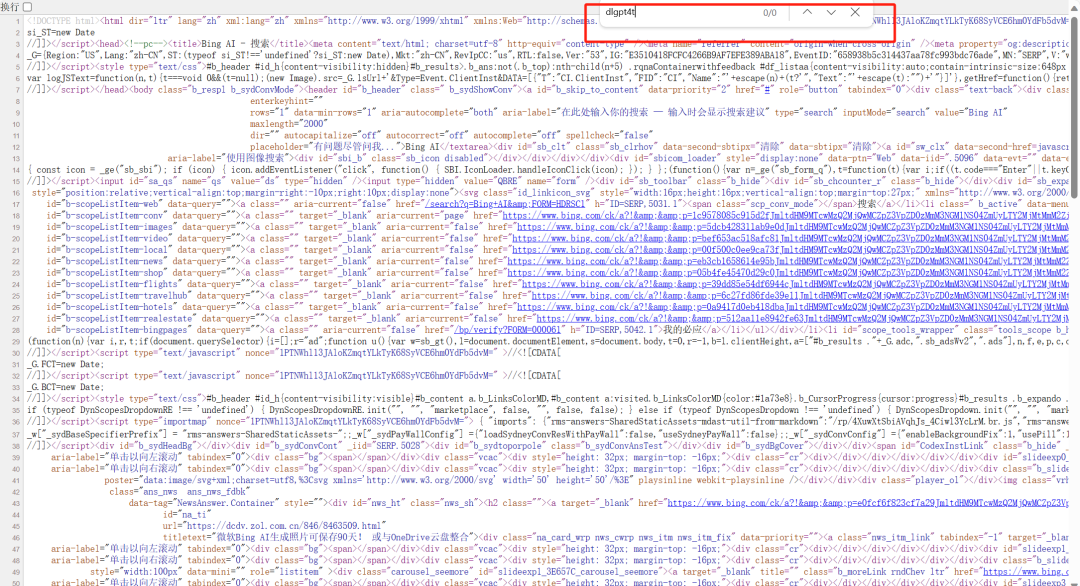This screenshot has height=586, width=1080.
Task: Open the /search?q=Bing+AI link on line 17
Action: point(505,204)
